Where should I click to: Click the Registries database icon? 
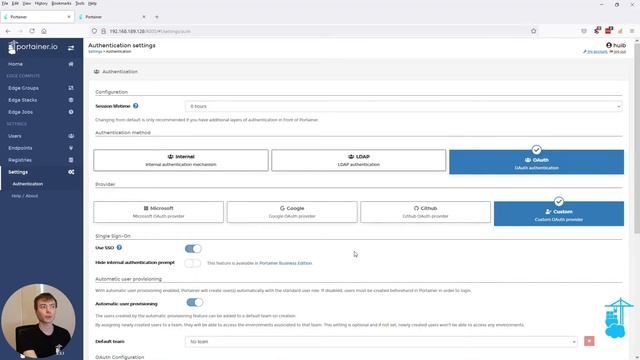pos(71,160)
